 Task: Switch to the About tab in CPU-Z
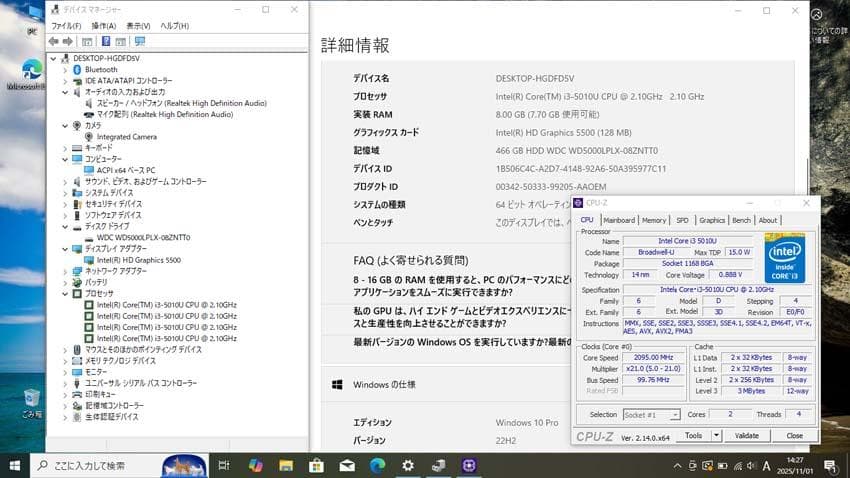pos(768,220)
